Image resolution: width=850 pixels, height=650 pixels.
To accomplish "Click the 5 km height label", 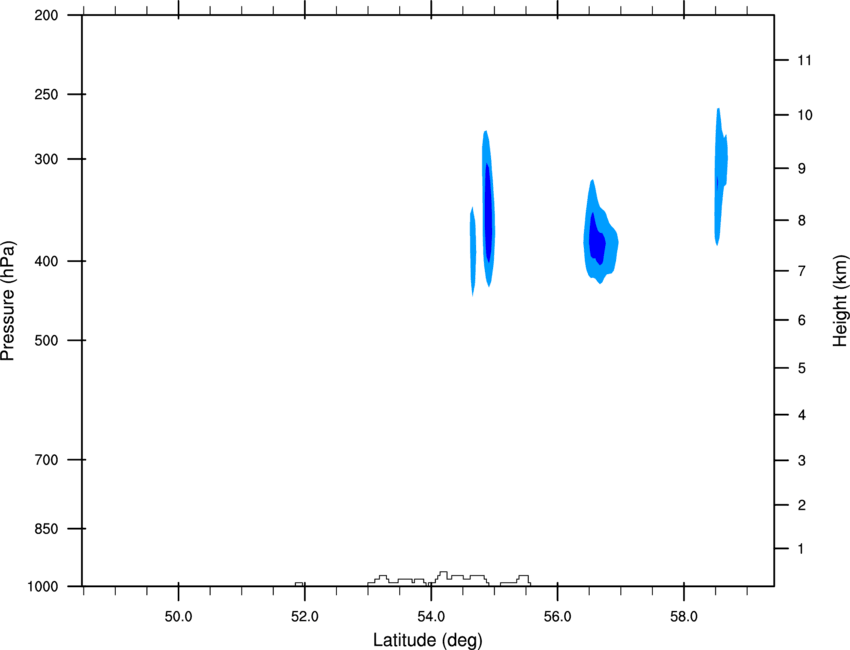I will (802, 368).
